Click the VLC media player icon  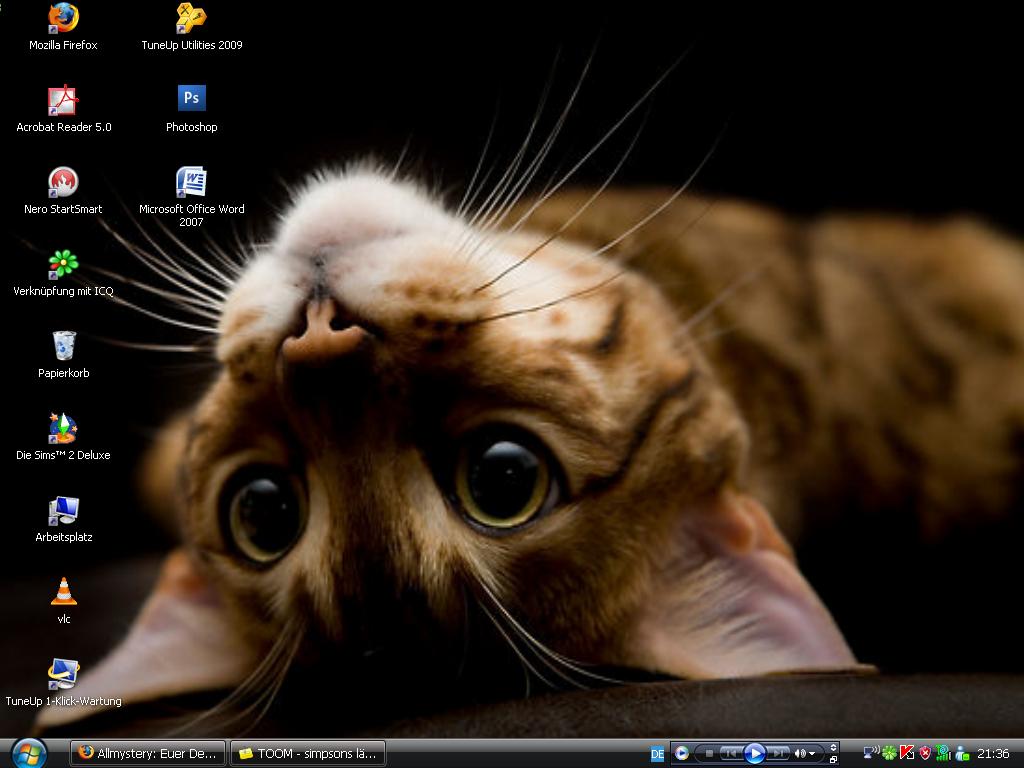pos(63,592)
